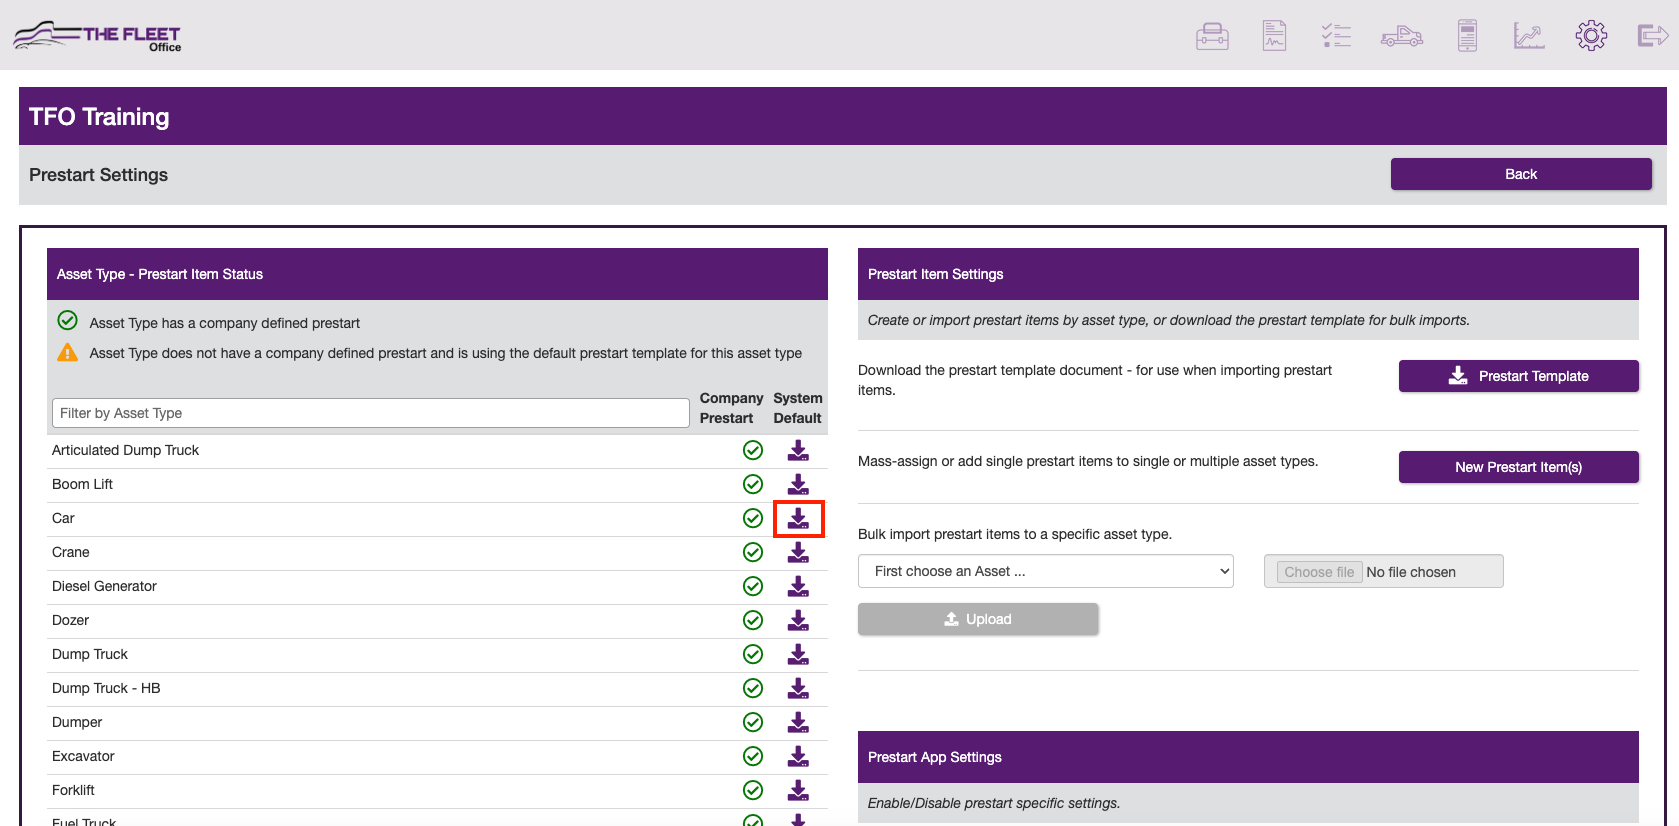Click the Back button

point(1521,174)
